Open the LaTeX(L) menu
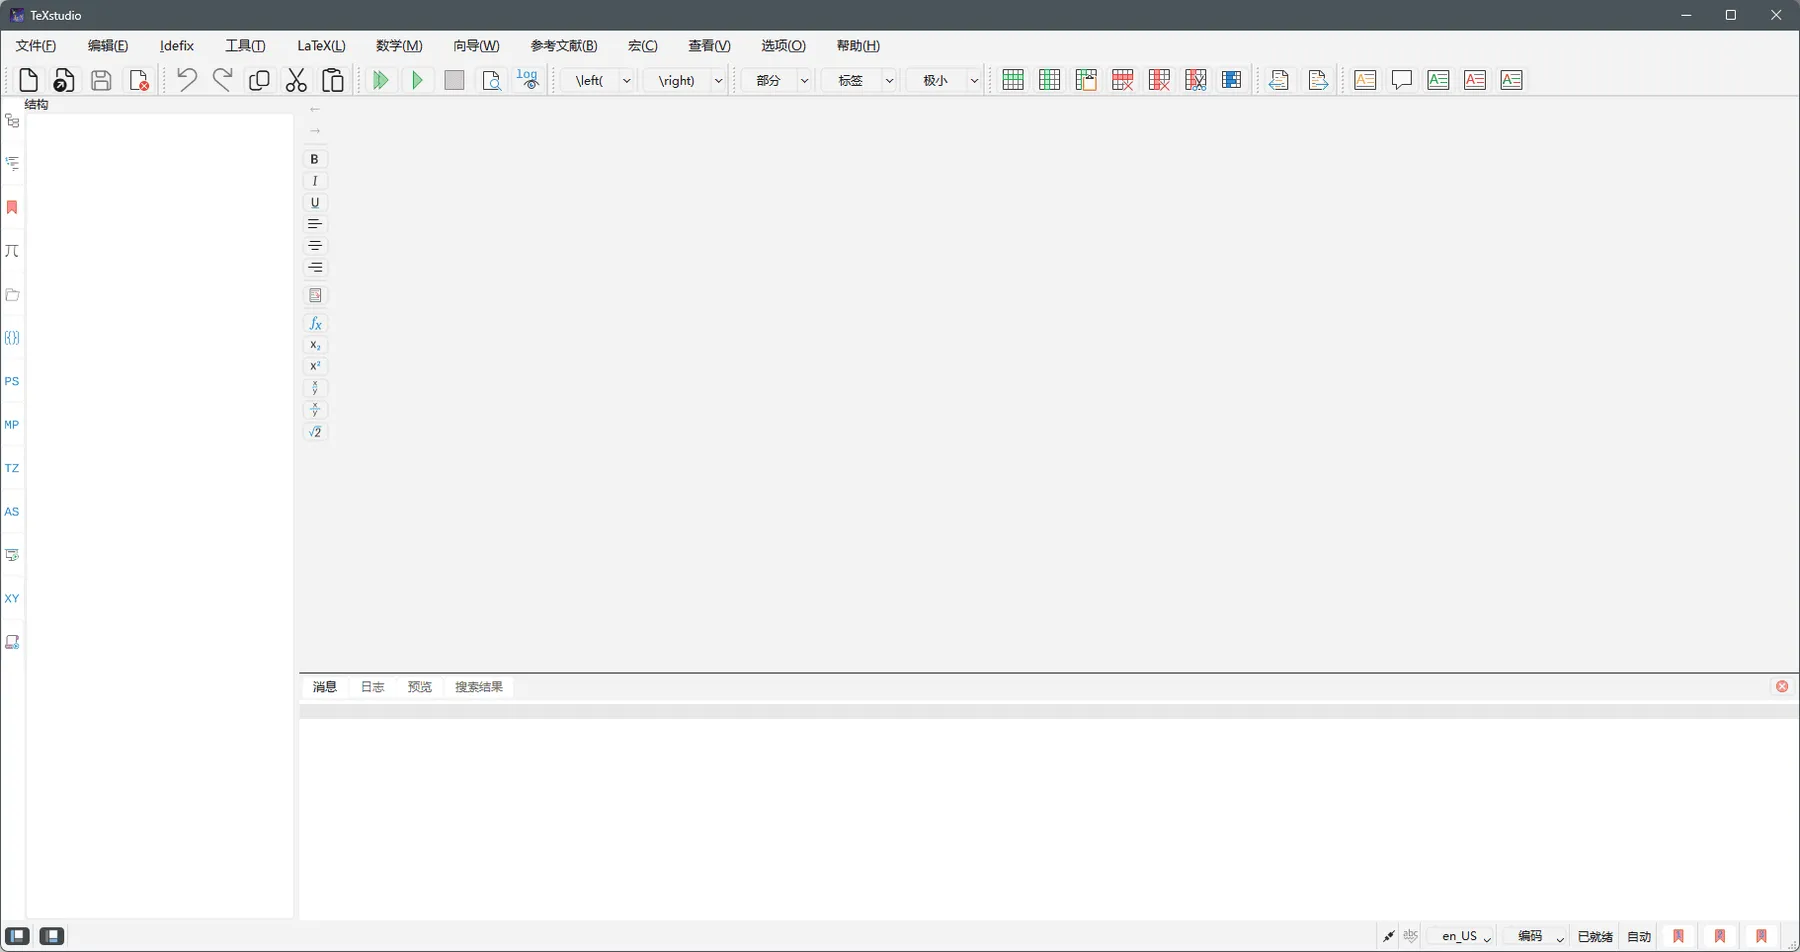 click(x=321, y=46)
